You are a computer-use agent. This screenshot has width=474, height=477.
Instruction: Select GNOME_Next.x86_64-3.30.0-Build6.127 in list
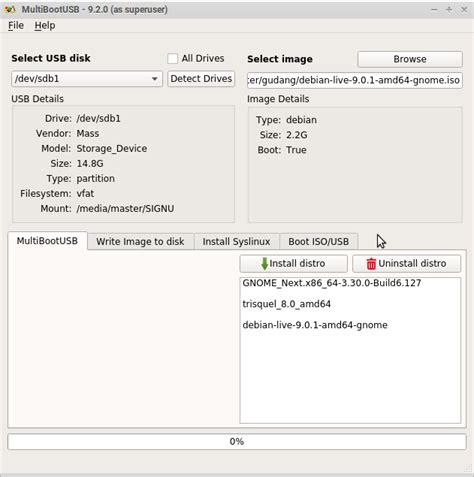coord(332,283)
